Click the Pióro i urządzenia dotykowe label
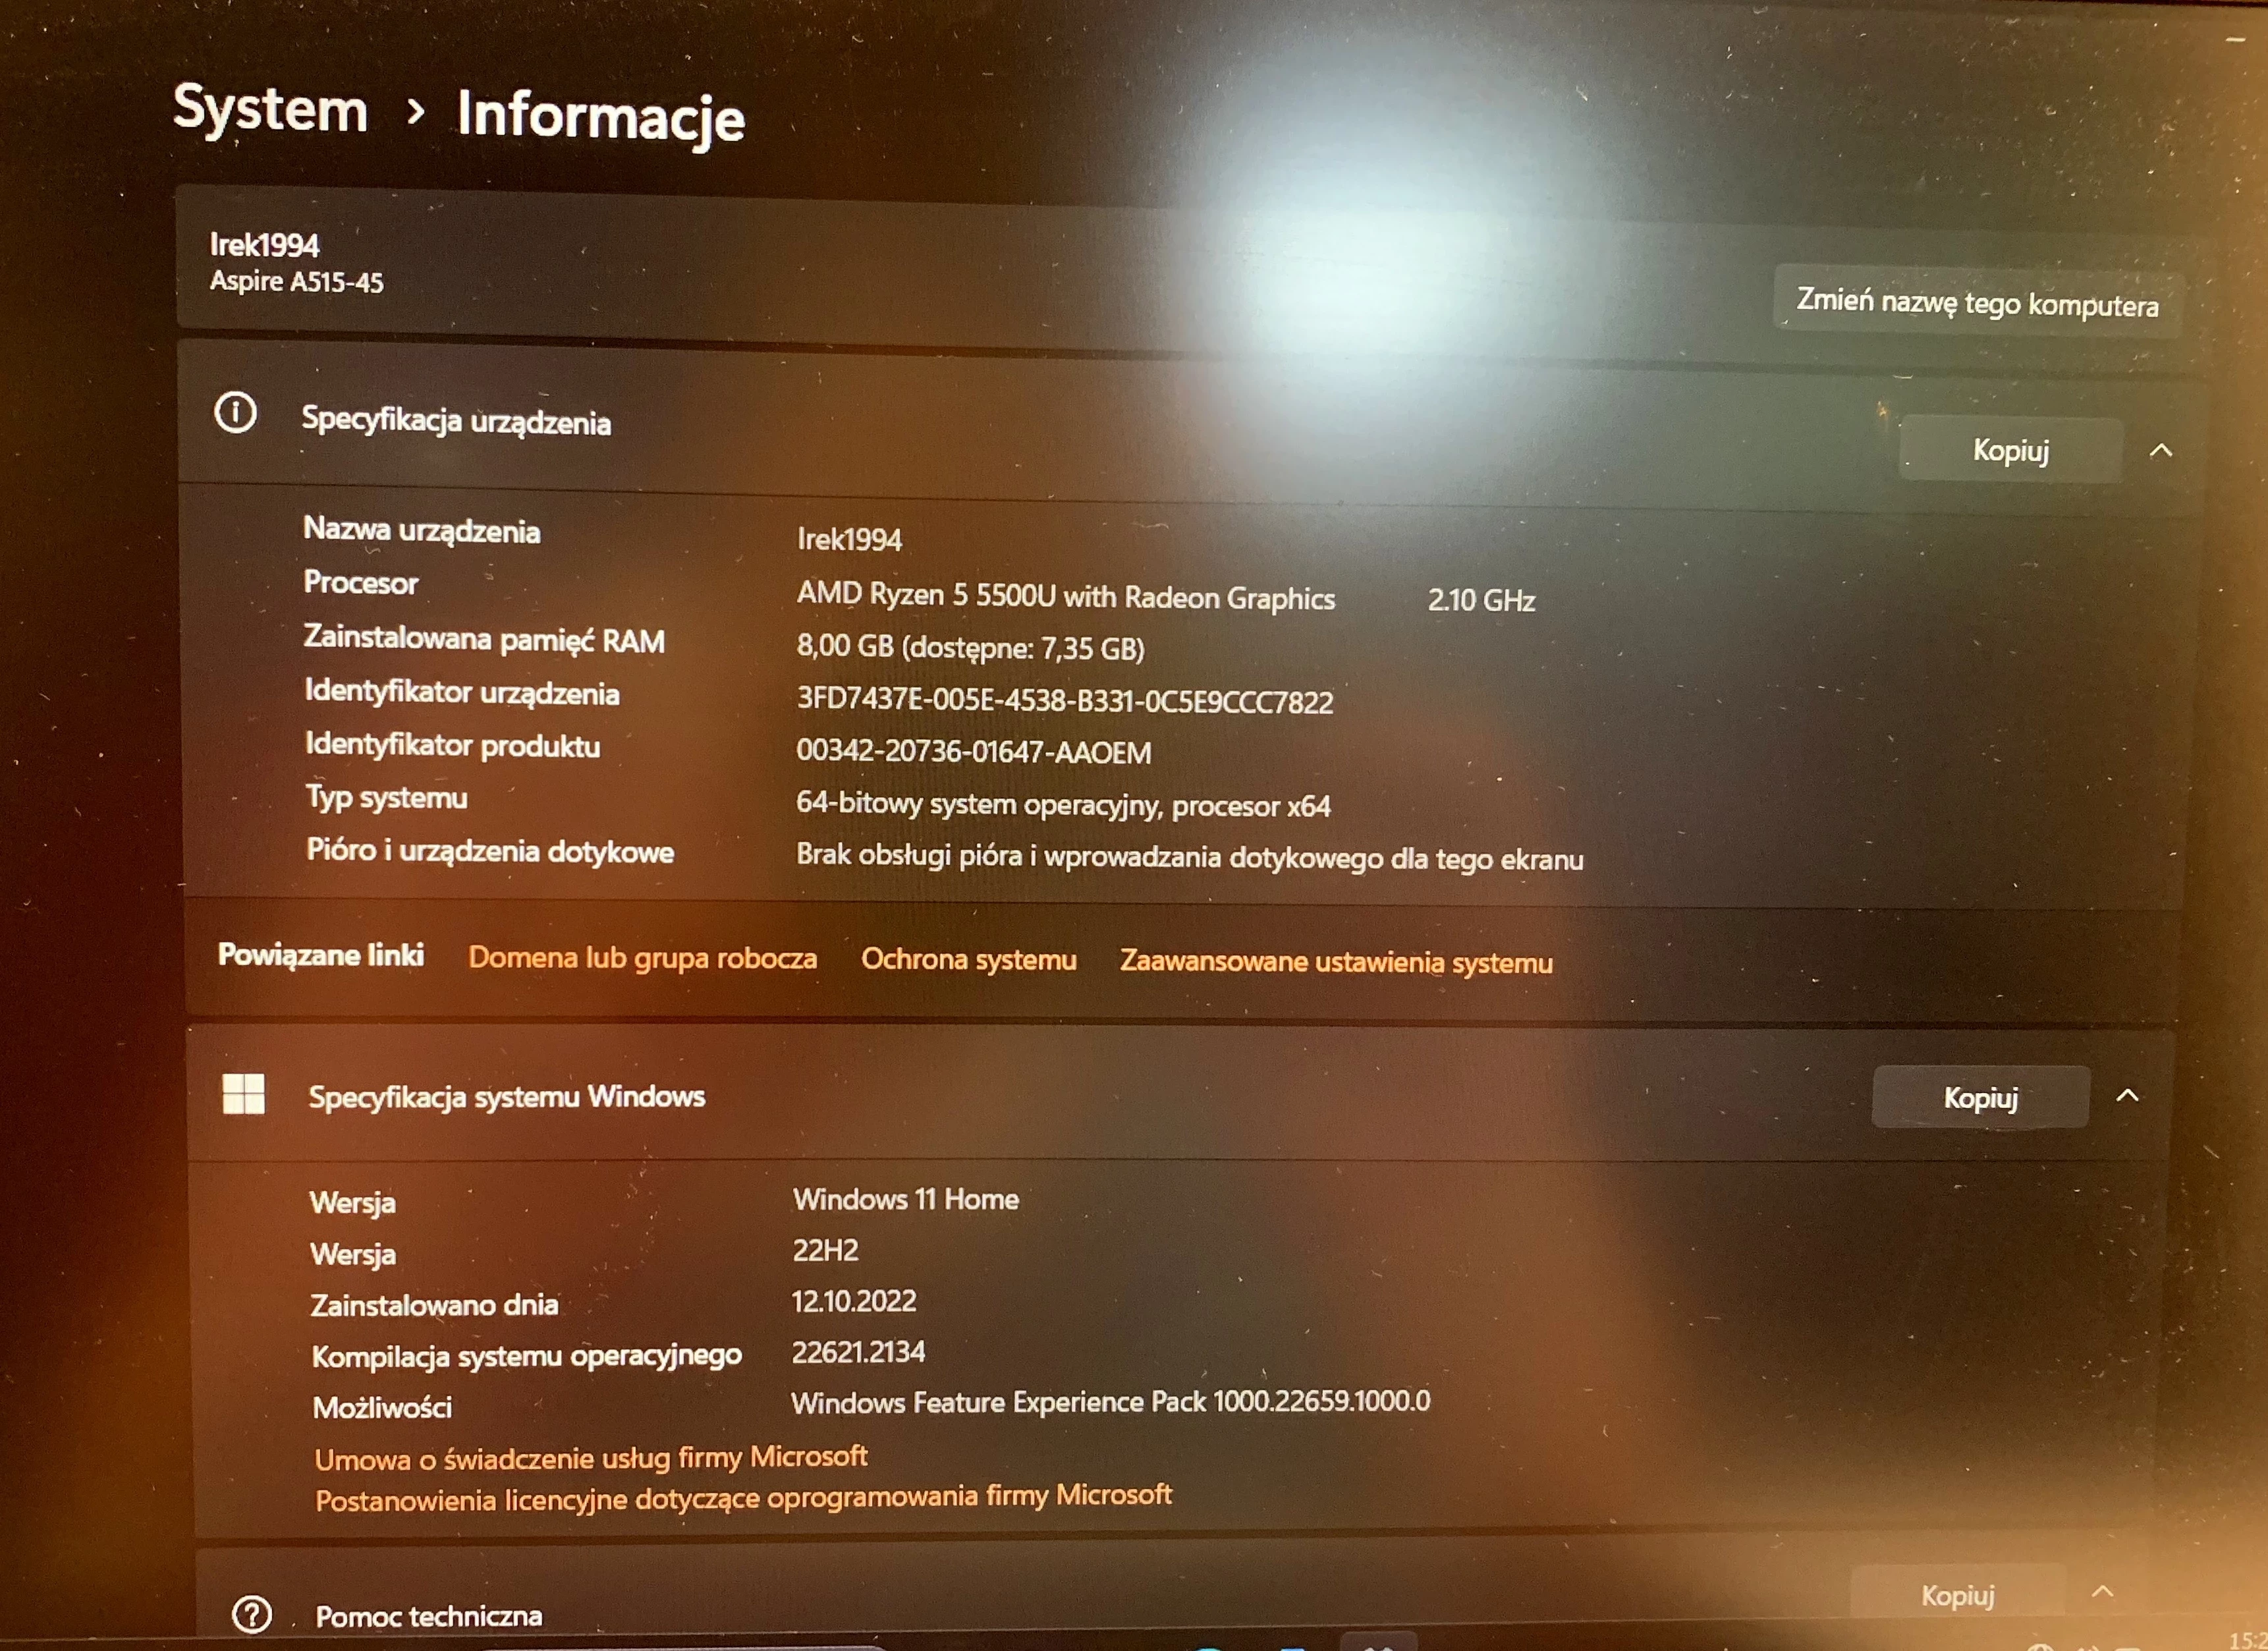 pyautogui.click(x=490, y=851)
